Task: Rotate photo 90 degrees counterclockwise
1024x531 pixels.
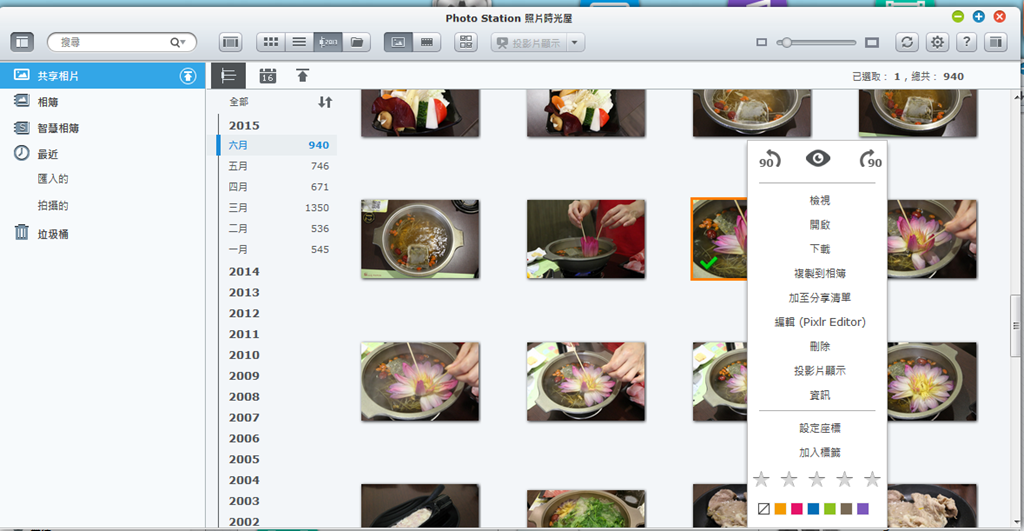Action: [769, 159]
